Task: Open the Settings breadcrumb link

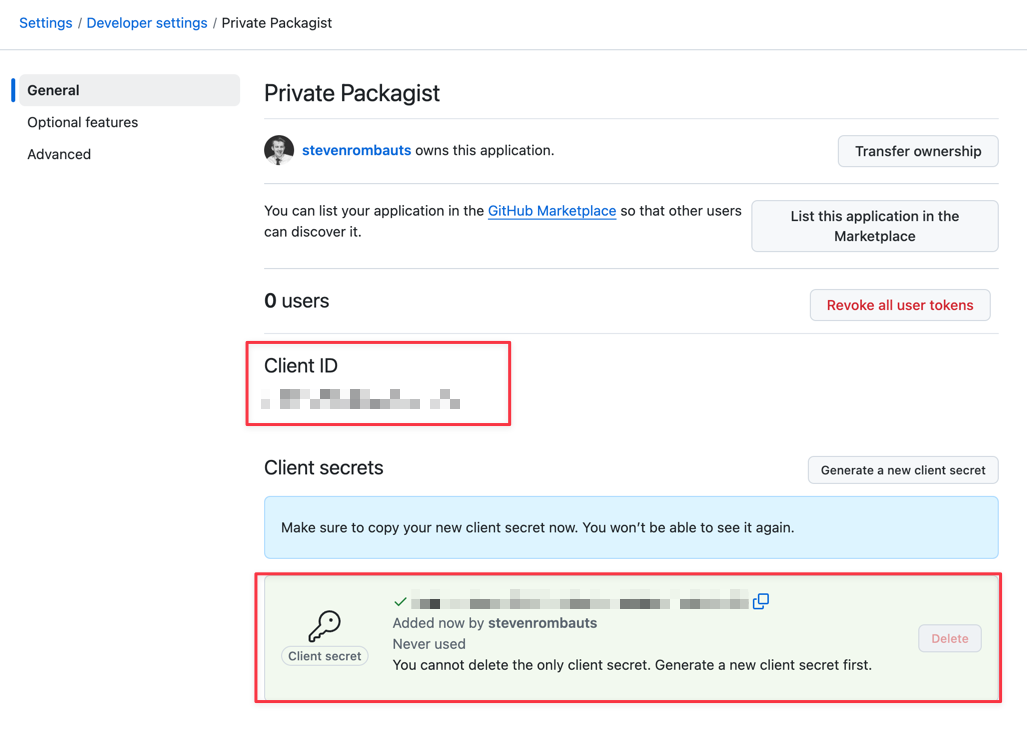Action: coord(45,22)
